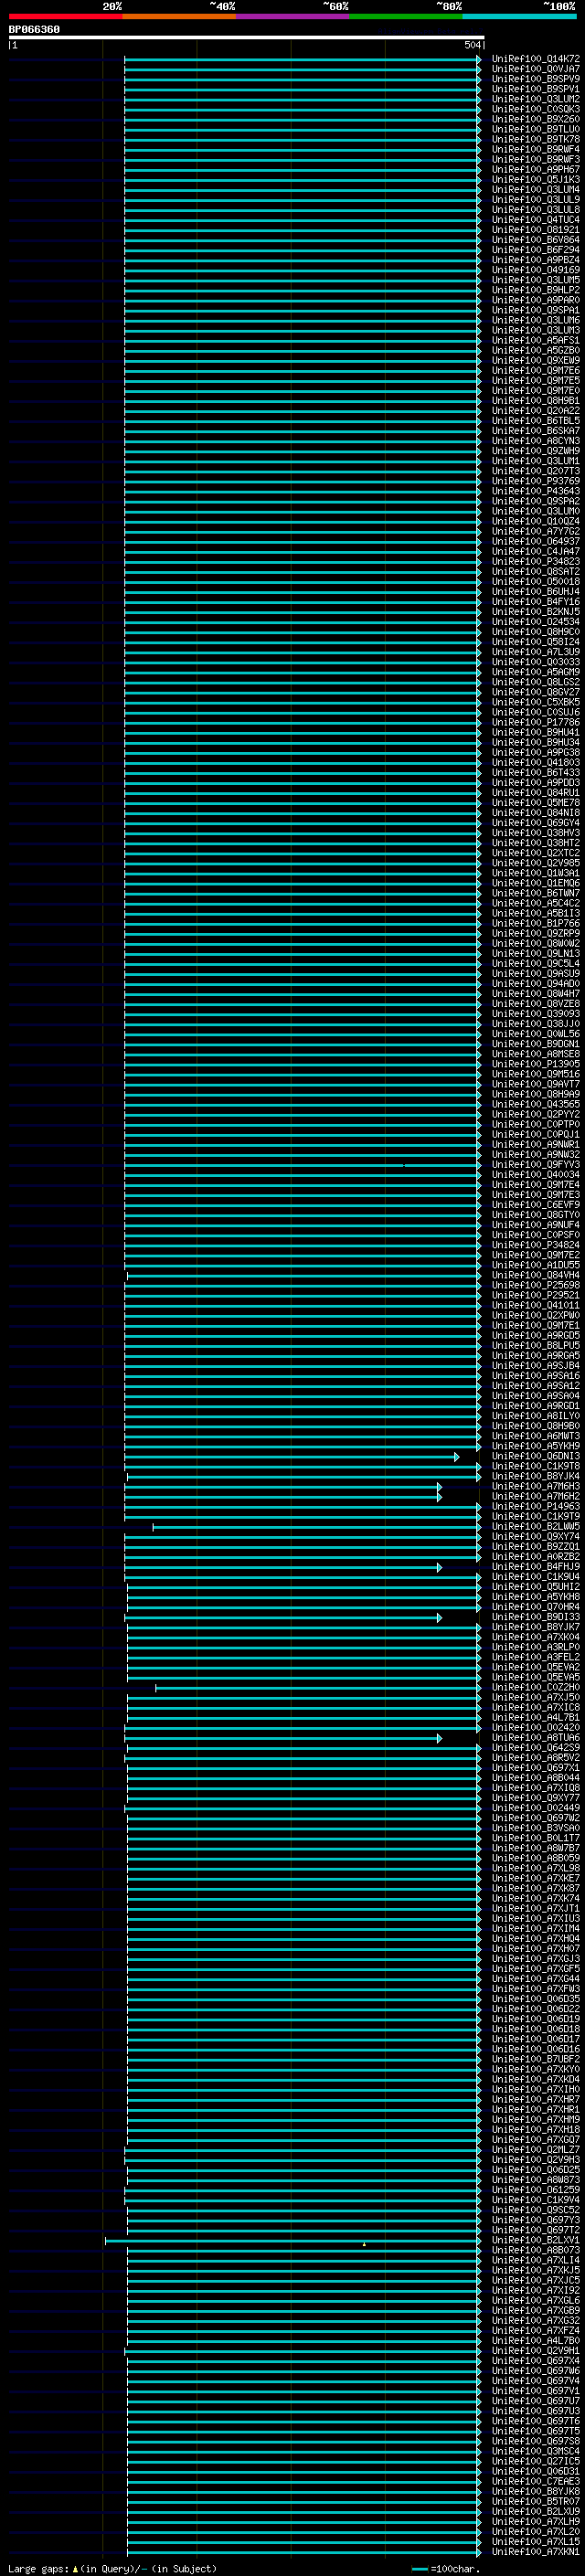
Task: Click hit label UniRef100_B9DI33
Action: click(x=536, y=1616)
